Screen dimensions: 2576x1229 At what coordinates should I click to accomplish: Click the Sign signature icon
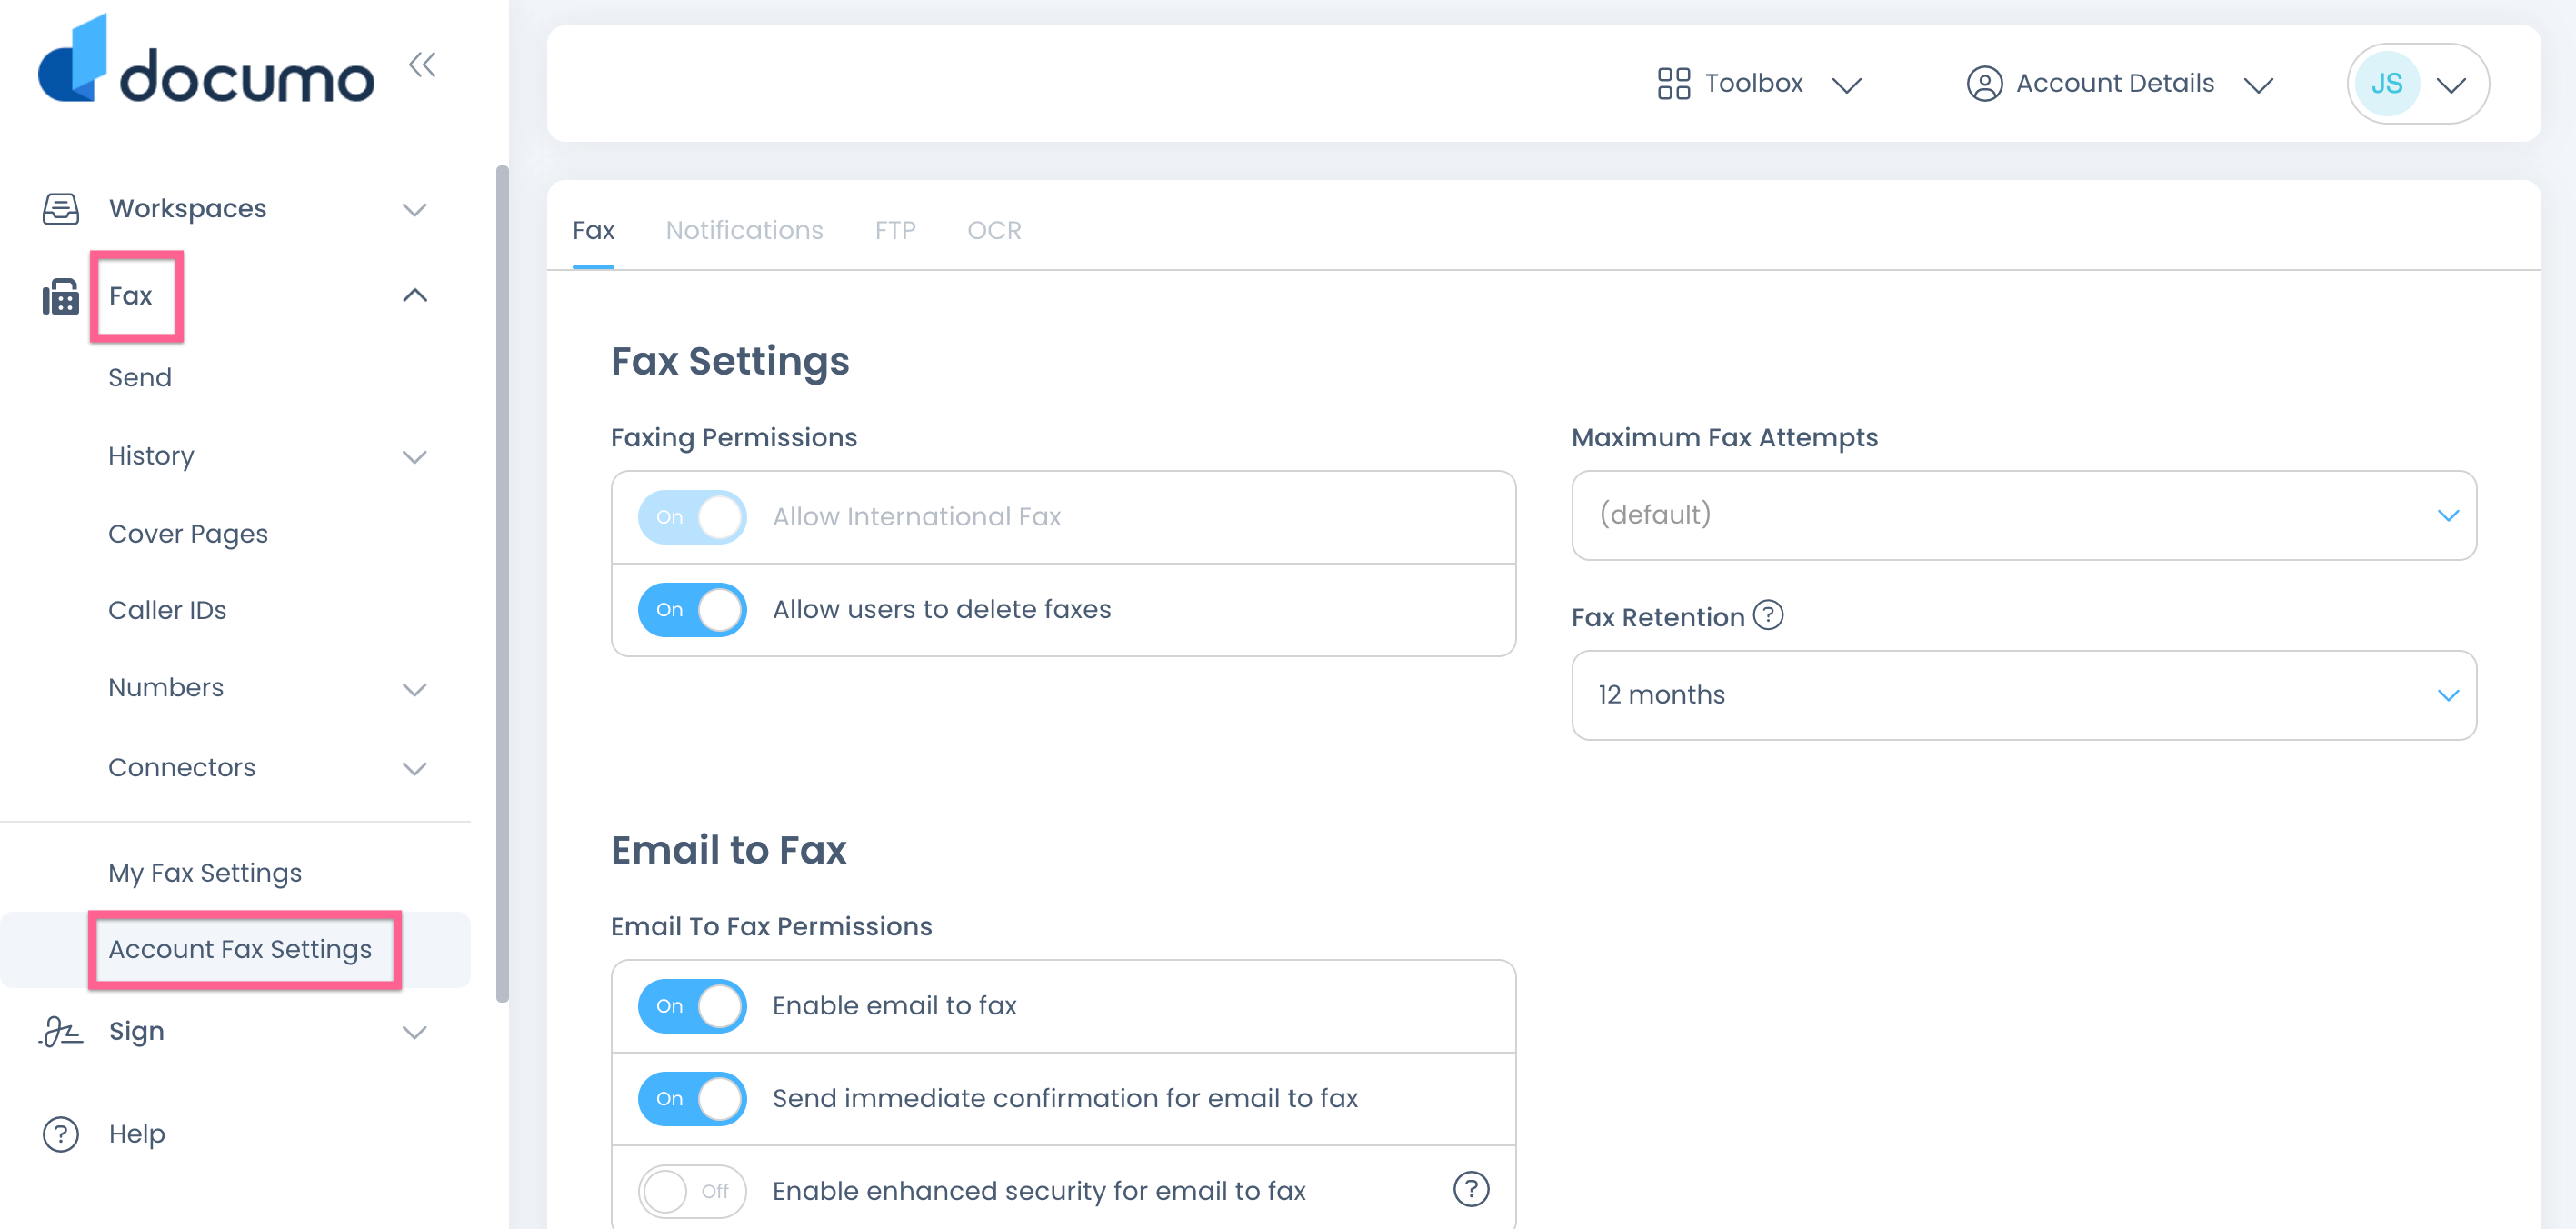pyautogui.click(x=61, y=1031)
